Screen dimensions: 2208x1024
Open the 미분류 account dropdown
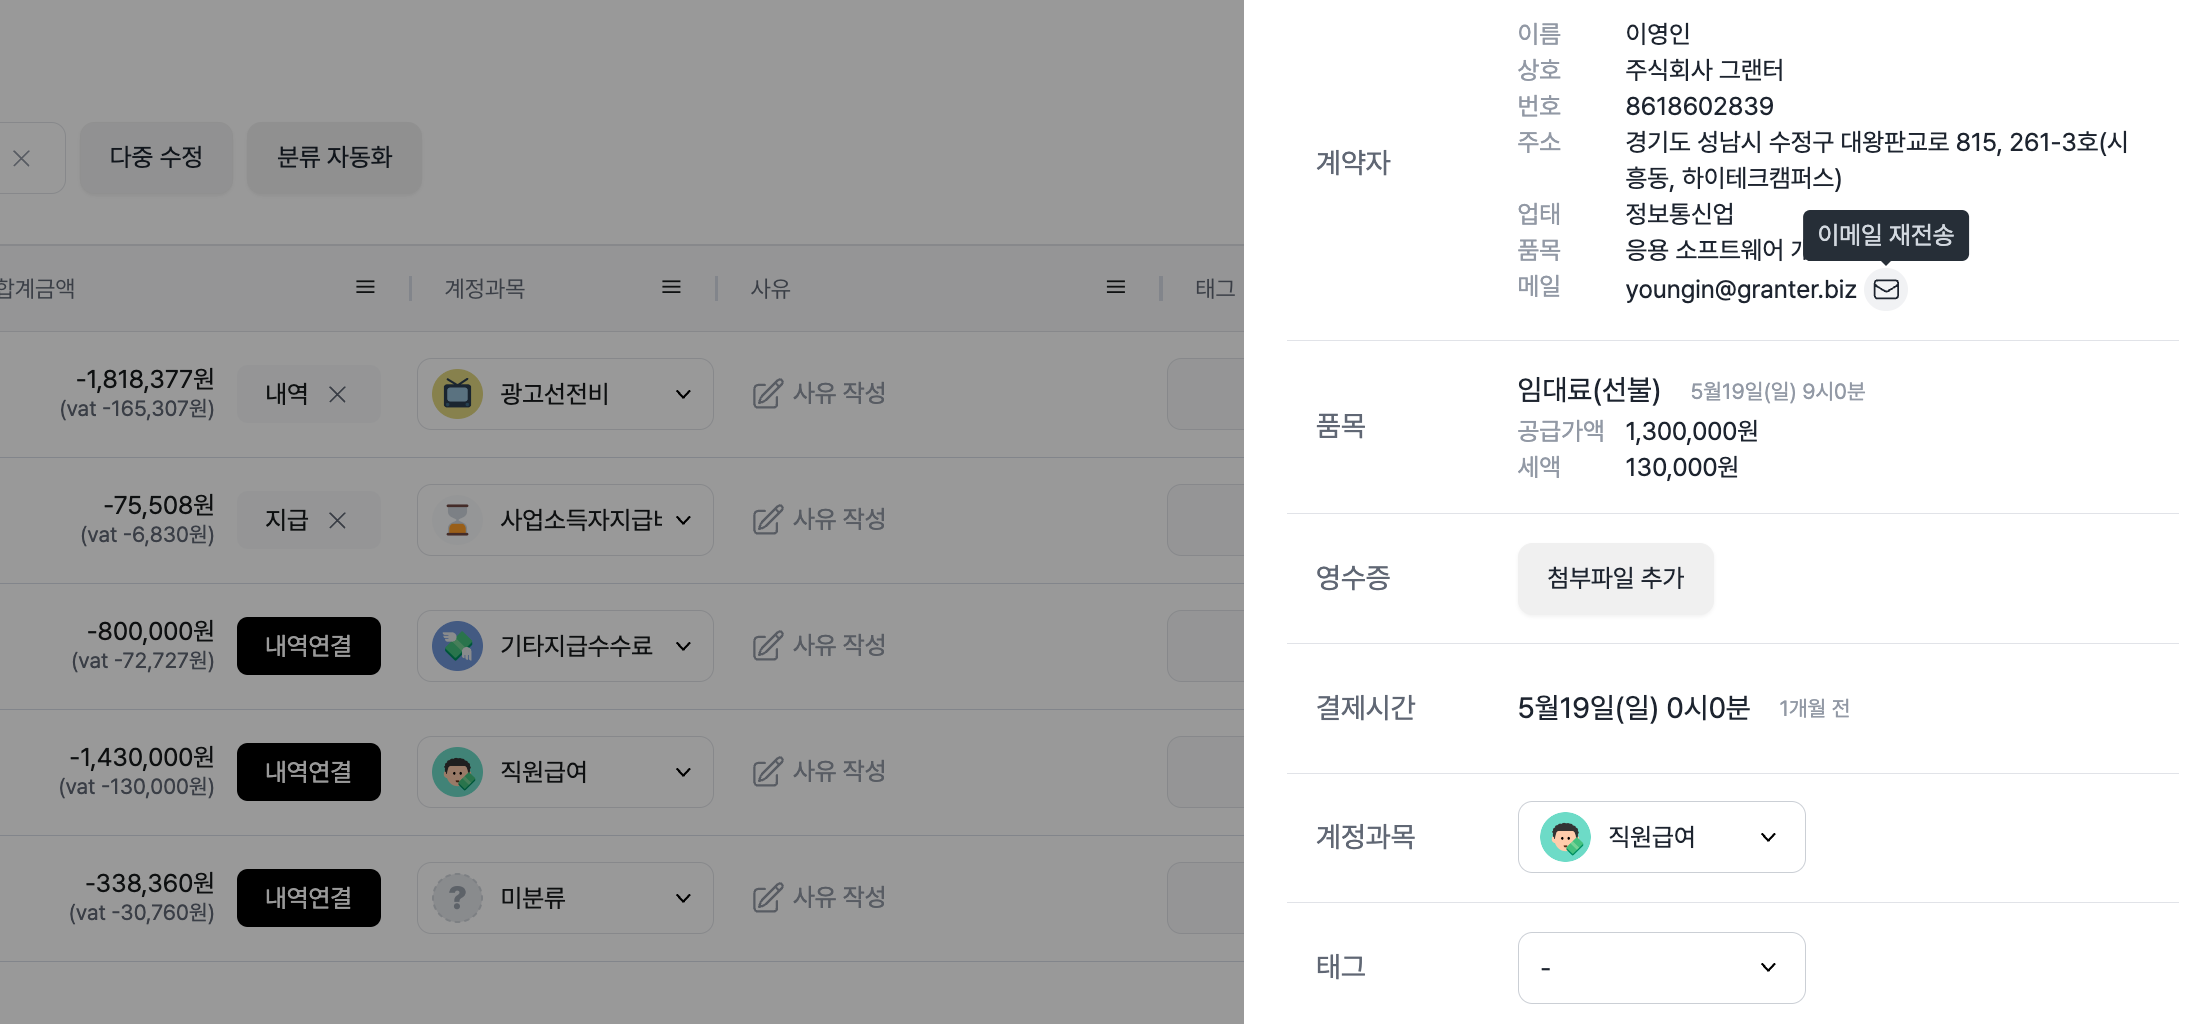tap(683, 898)
